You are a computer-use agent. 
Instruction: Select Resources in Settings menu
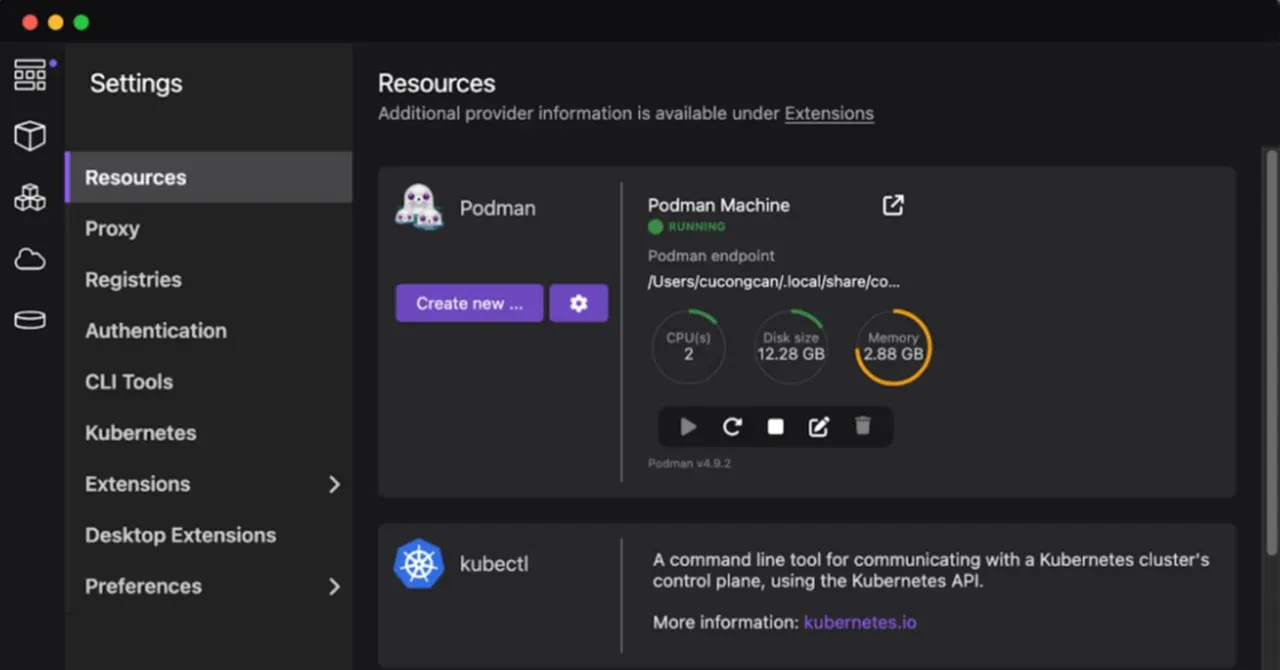209,177
